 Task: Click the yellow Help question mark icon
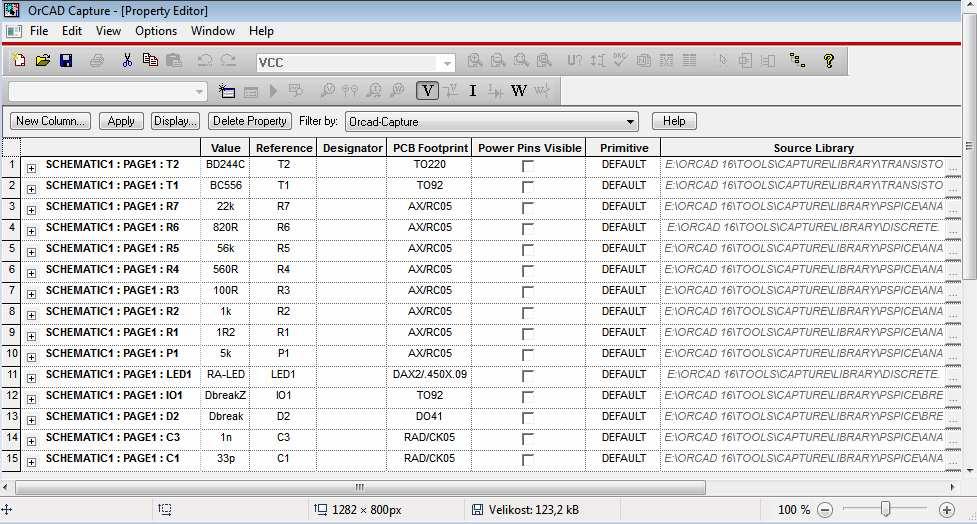[x=829, y=60]
